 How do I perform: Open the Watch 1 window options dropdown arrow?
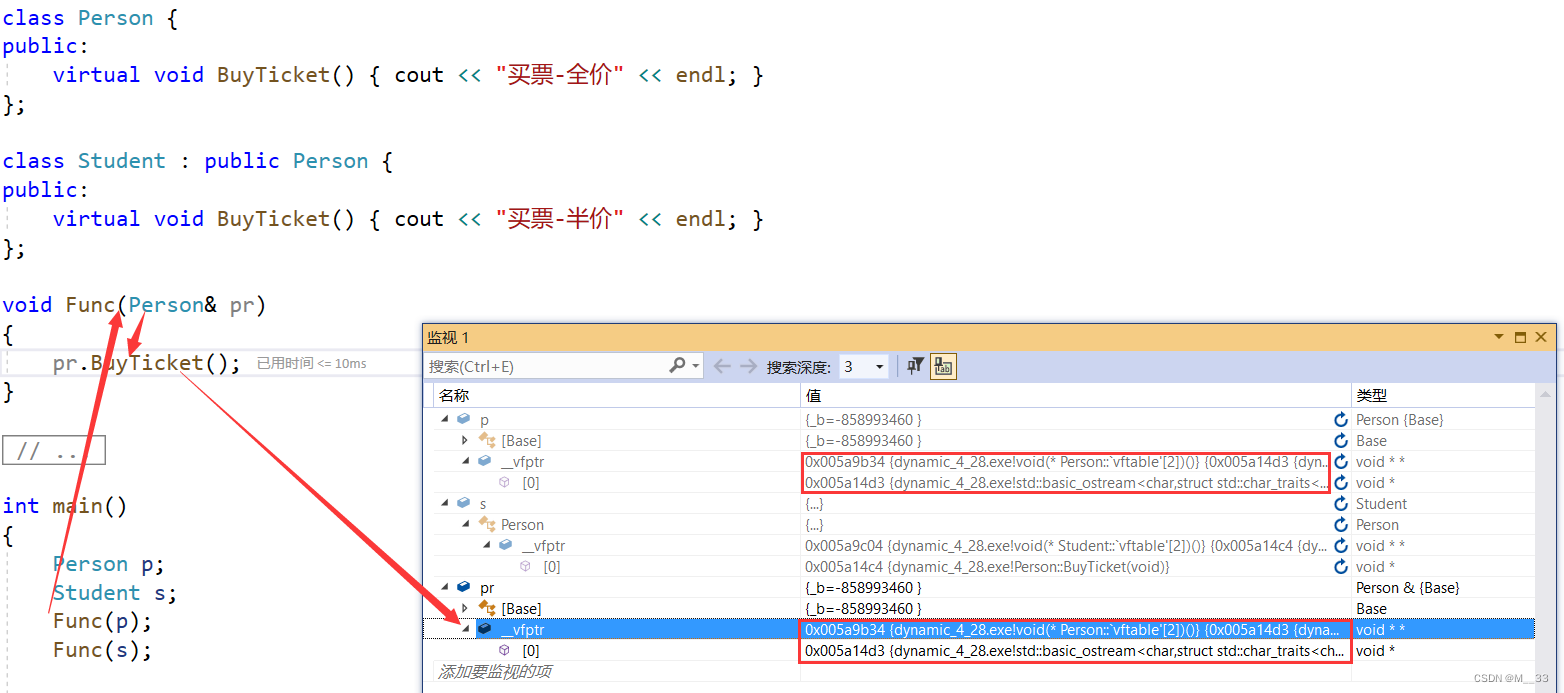[1499, 337]
